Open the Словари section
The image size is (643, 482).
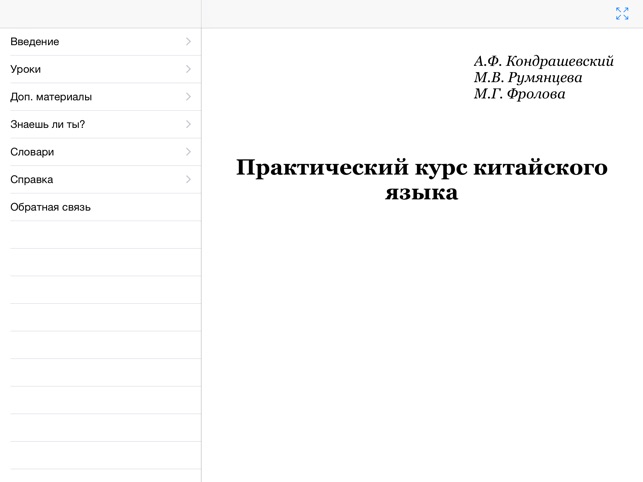click(x=100, y=152)
